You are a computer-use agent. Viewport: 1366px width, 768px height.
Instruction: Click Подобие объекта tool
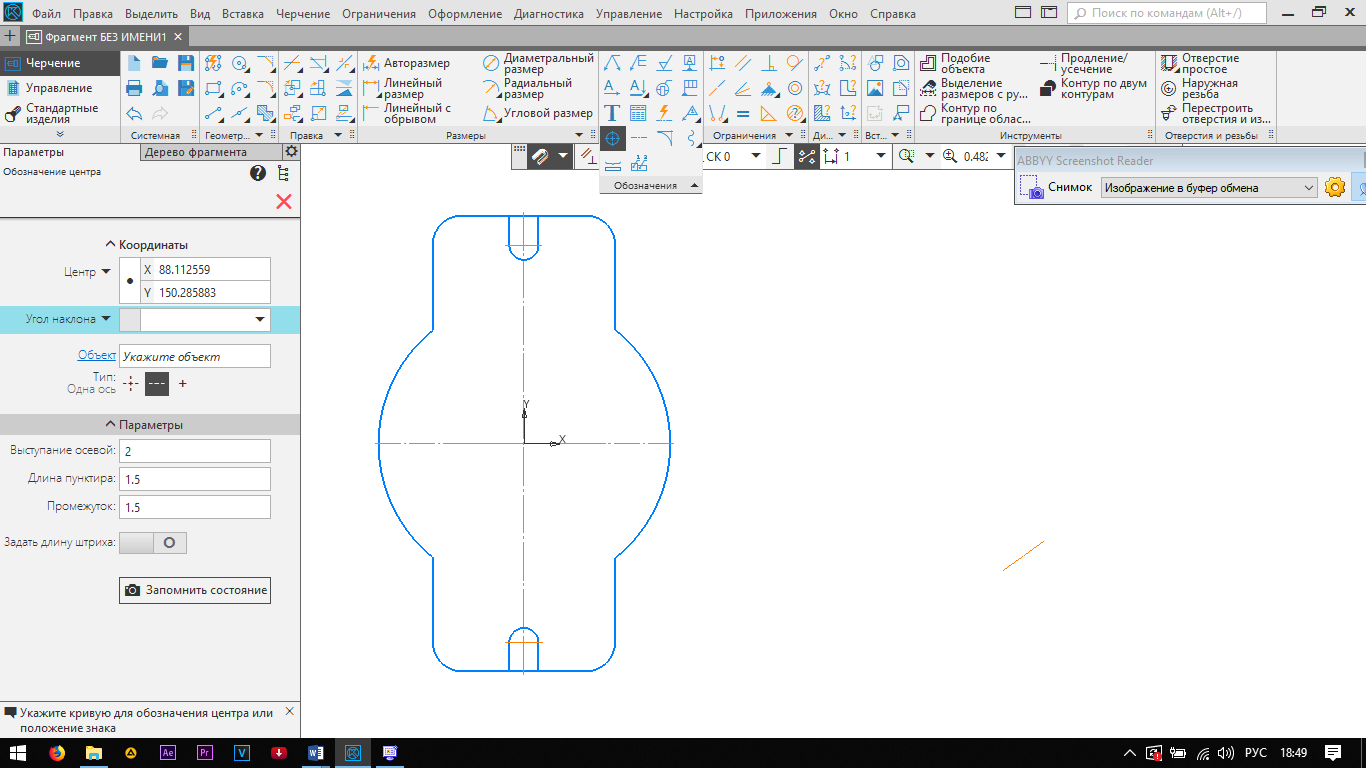click(955, 63)
